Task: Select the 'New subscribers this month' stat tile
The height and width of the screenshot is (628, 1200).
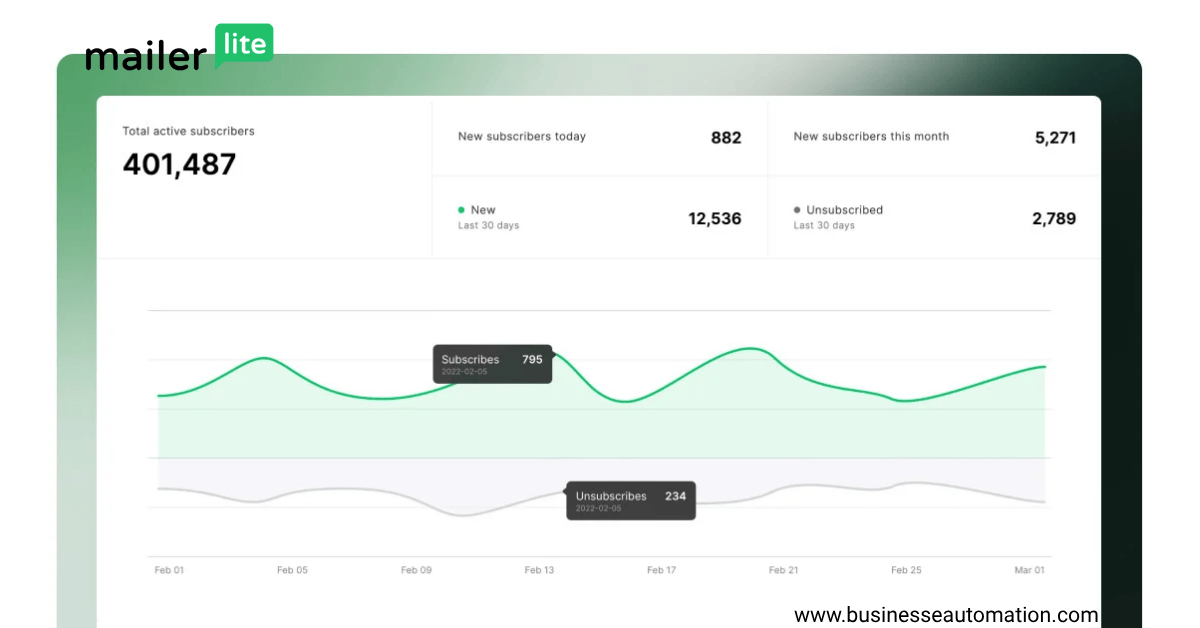Action: click(x=935, y=137)
